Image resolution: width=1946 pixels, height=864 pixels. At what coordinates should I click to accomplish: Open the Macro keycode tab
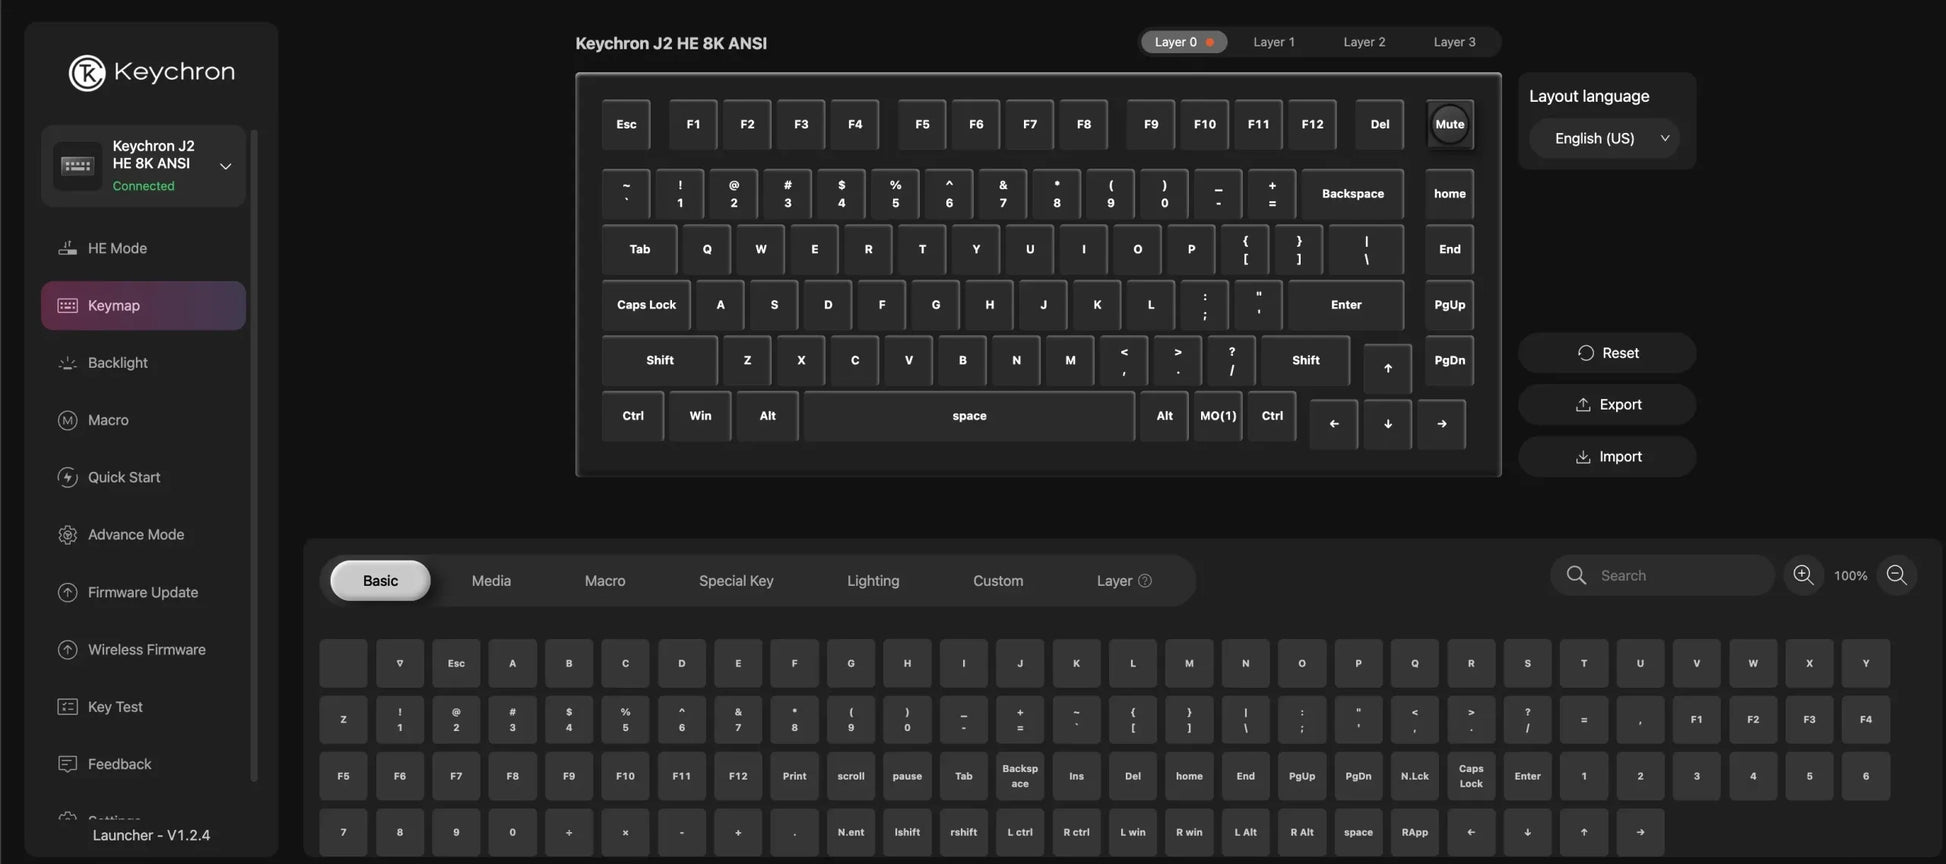point(605,581)
